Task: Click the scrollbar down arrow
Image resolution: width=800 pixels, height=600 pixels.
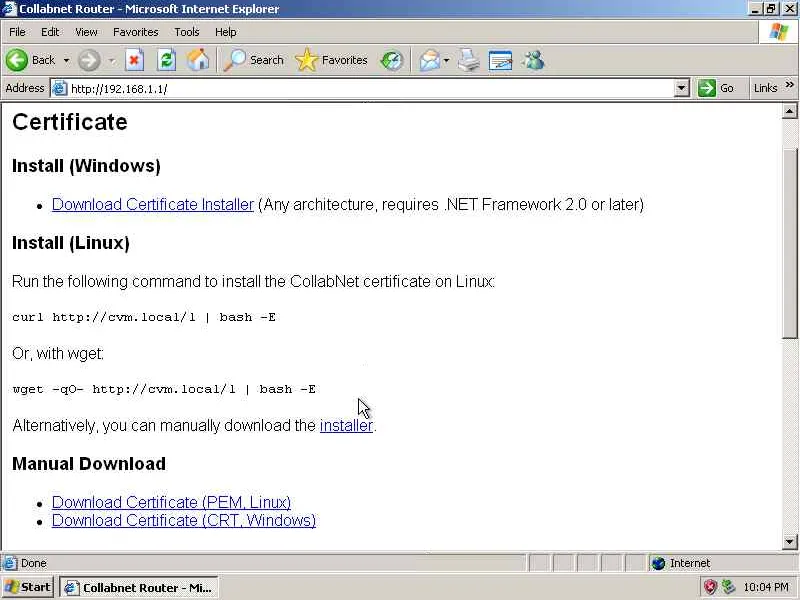Action: [x=789, y=542]
